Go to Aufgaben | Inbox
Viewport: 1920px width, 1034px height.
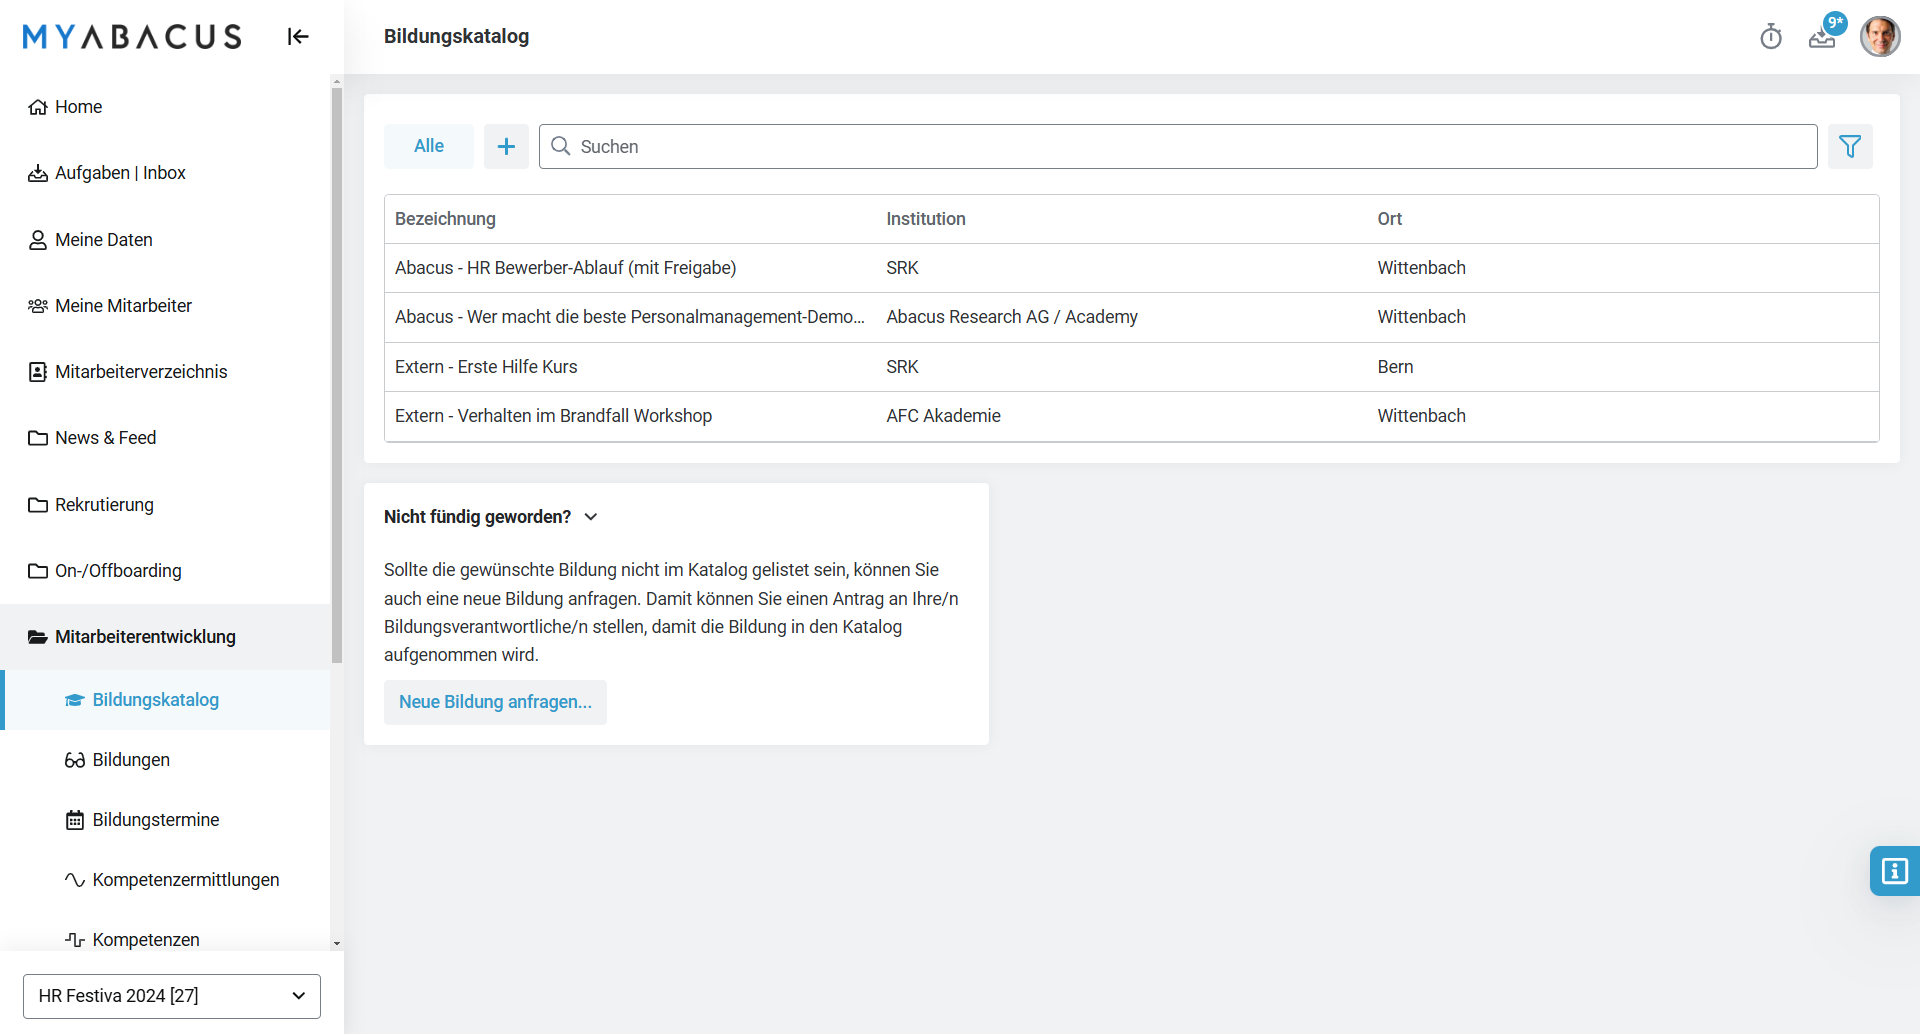tap(165, 173)
